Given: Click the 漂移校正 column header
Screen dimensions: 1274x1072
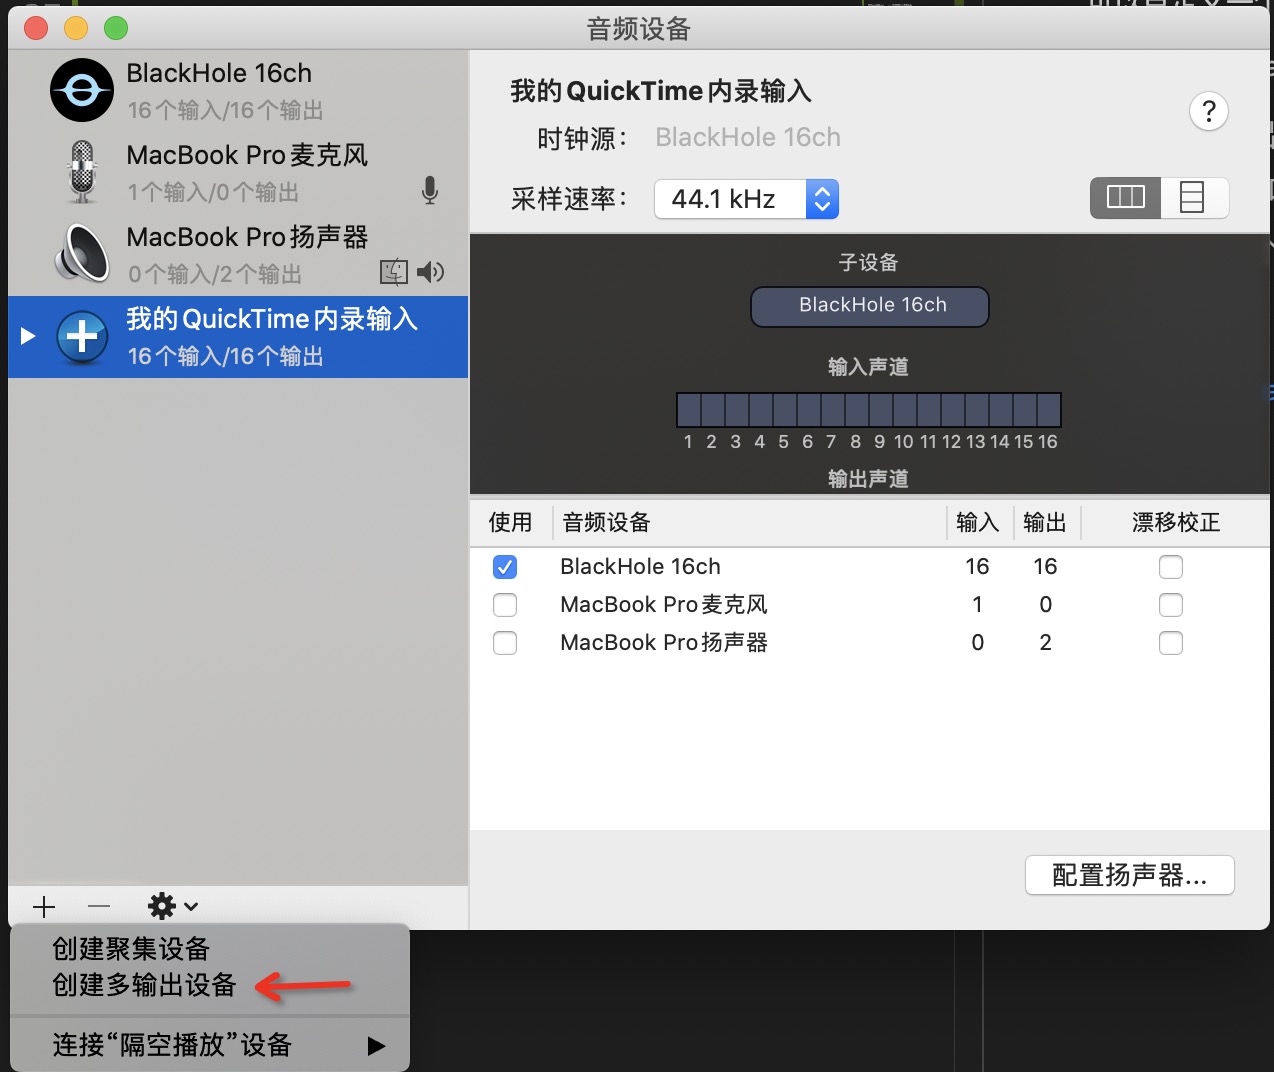Looking at the screenshot, I should [x=1176, y=522].
